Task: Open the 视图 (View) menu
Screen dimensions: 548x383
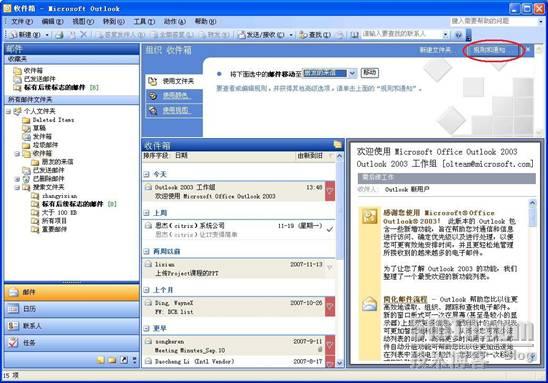Action: (83, 21)
